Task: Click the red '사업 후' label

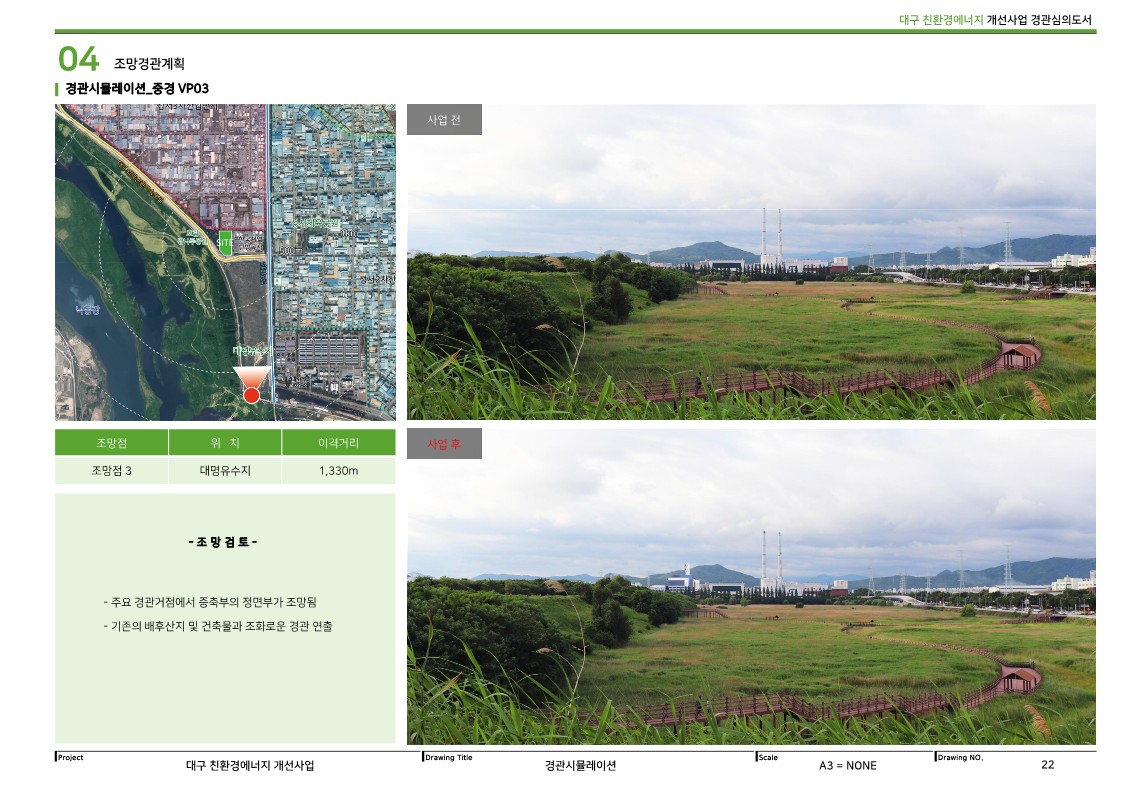Action: point(444,444)
